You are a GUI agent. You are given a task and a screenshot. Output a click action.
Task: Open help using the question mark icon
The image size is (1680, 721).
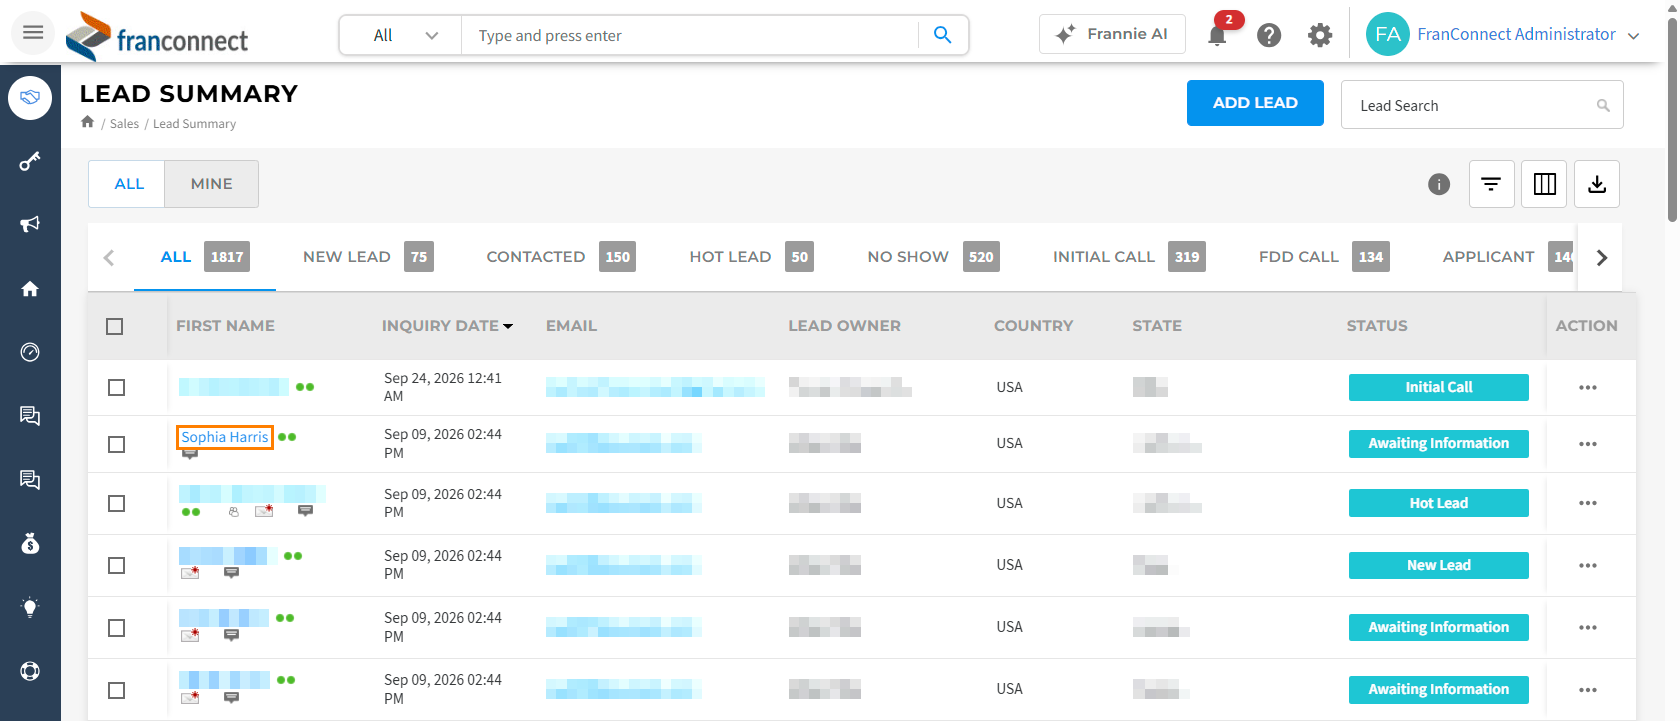(x=1269, y=35)
